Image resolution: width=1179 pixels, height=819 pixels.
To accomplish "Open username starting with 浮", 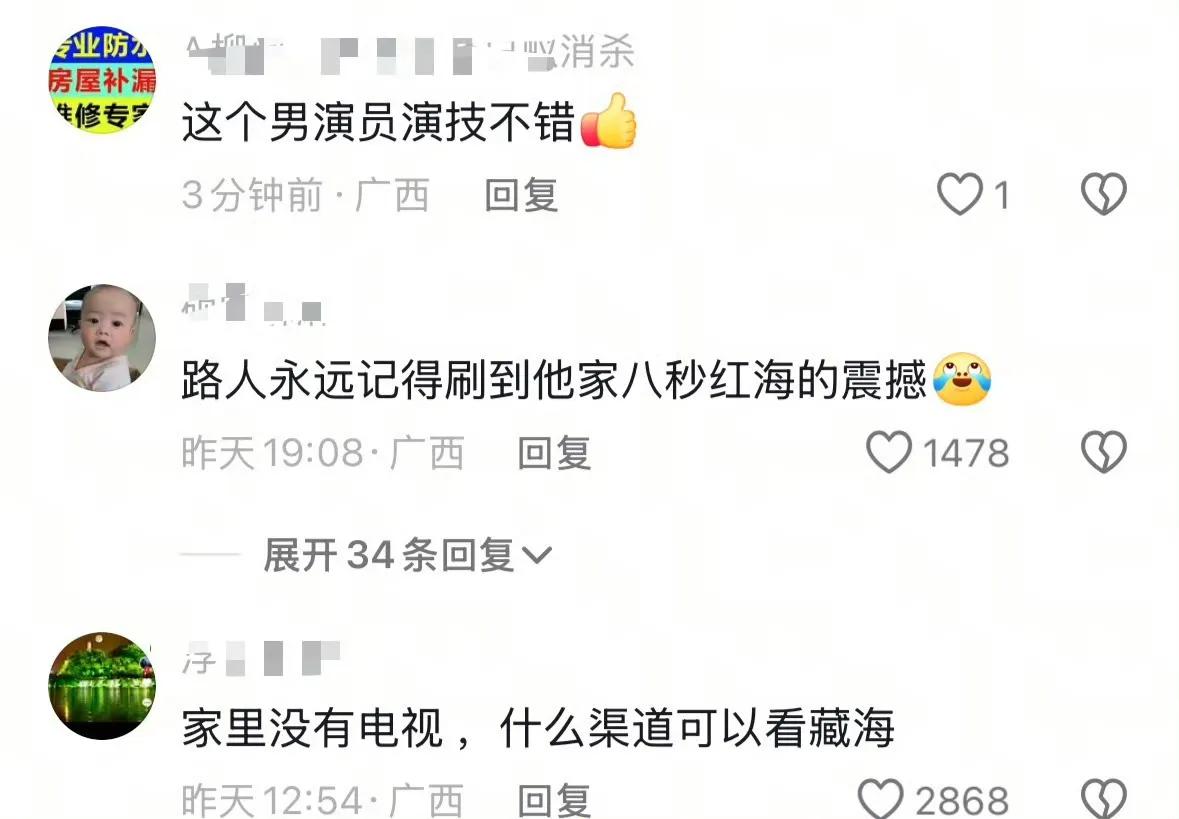I will tap(261, 658).
